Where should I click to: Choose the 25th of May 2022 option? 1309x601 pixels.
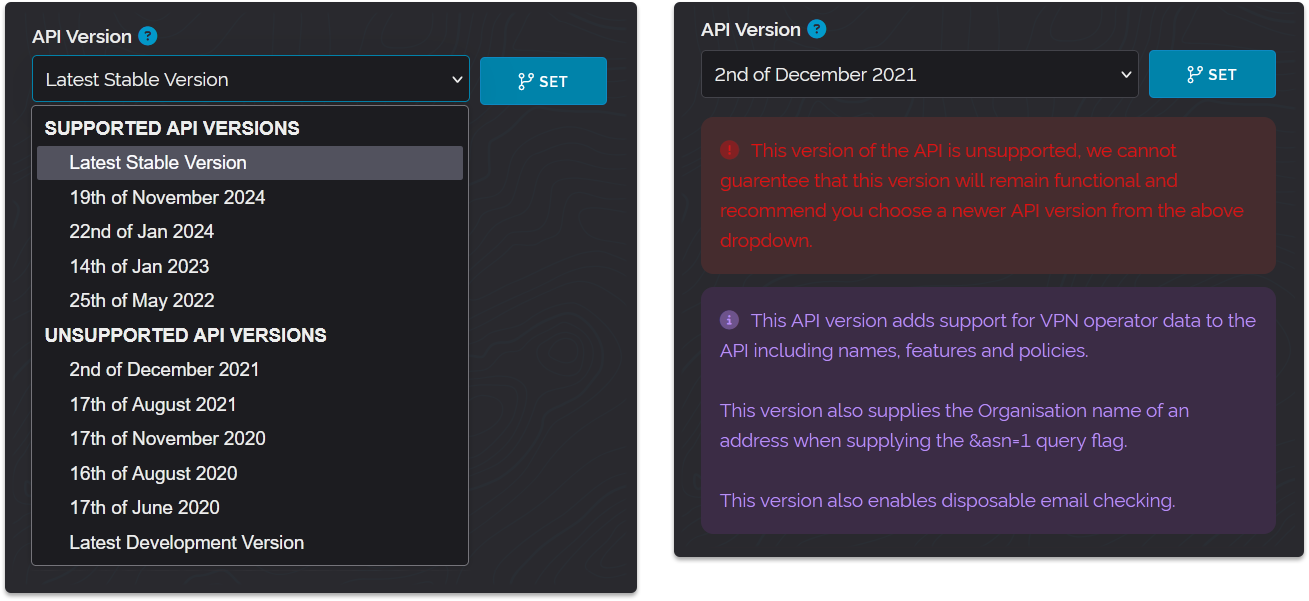141,301
